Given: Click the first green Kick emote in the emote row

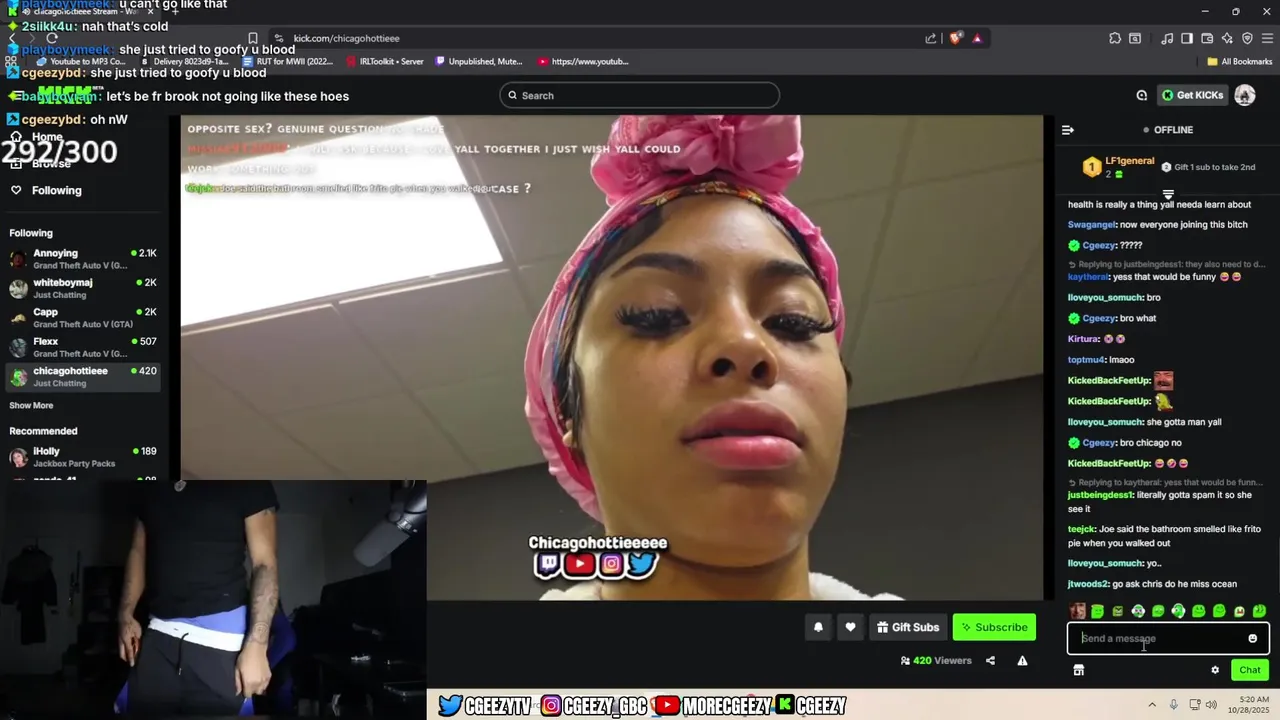Looking at the screenshot, I should tap(1097, 611).
